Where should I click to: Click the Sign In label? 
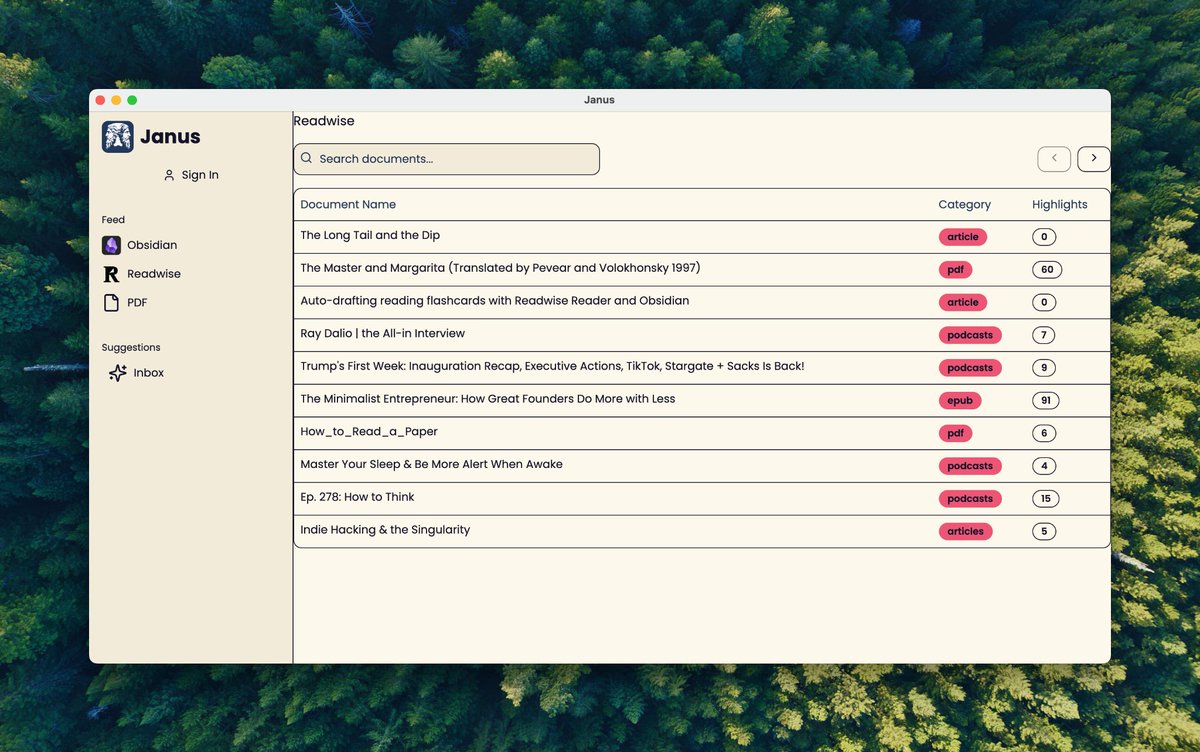pyautogui.click(x=200, y=175)
